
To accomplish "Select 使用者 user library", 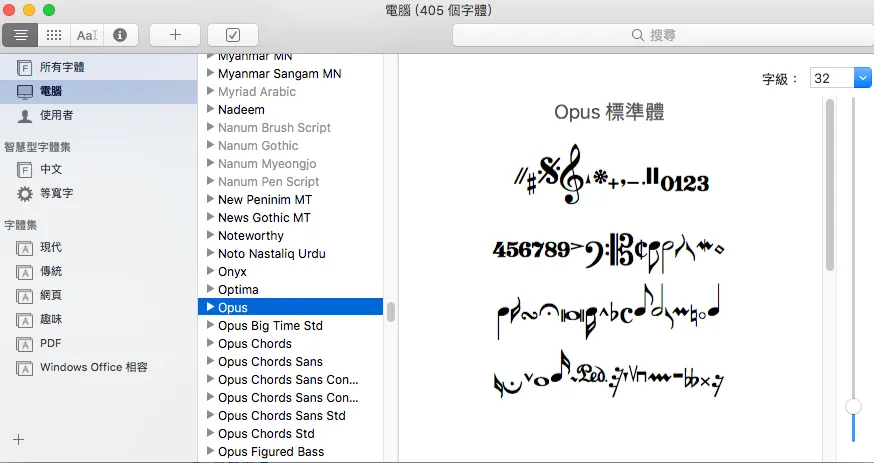I will tap(98, 115).
